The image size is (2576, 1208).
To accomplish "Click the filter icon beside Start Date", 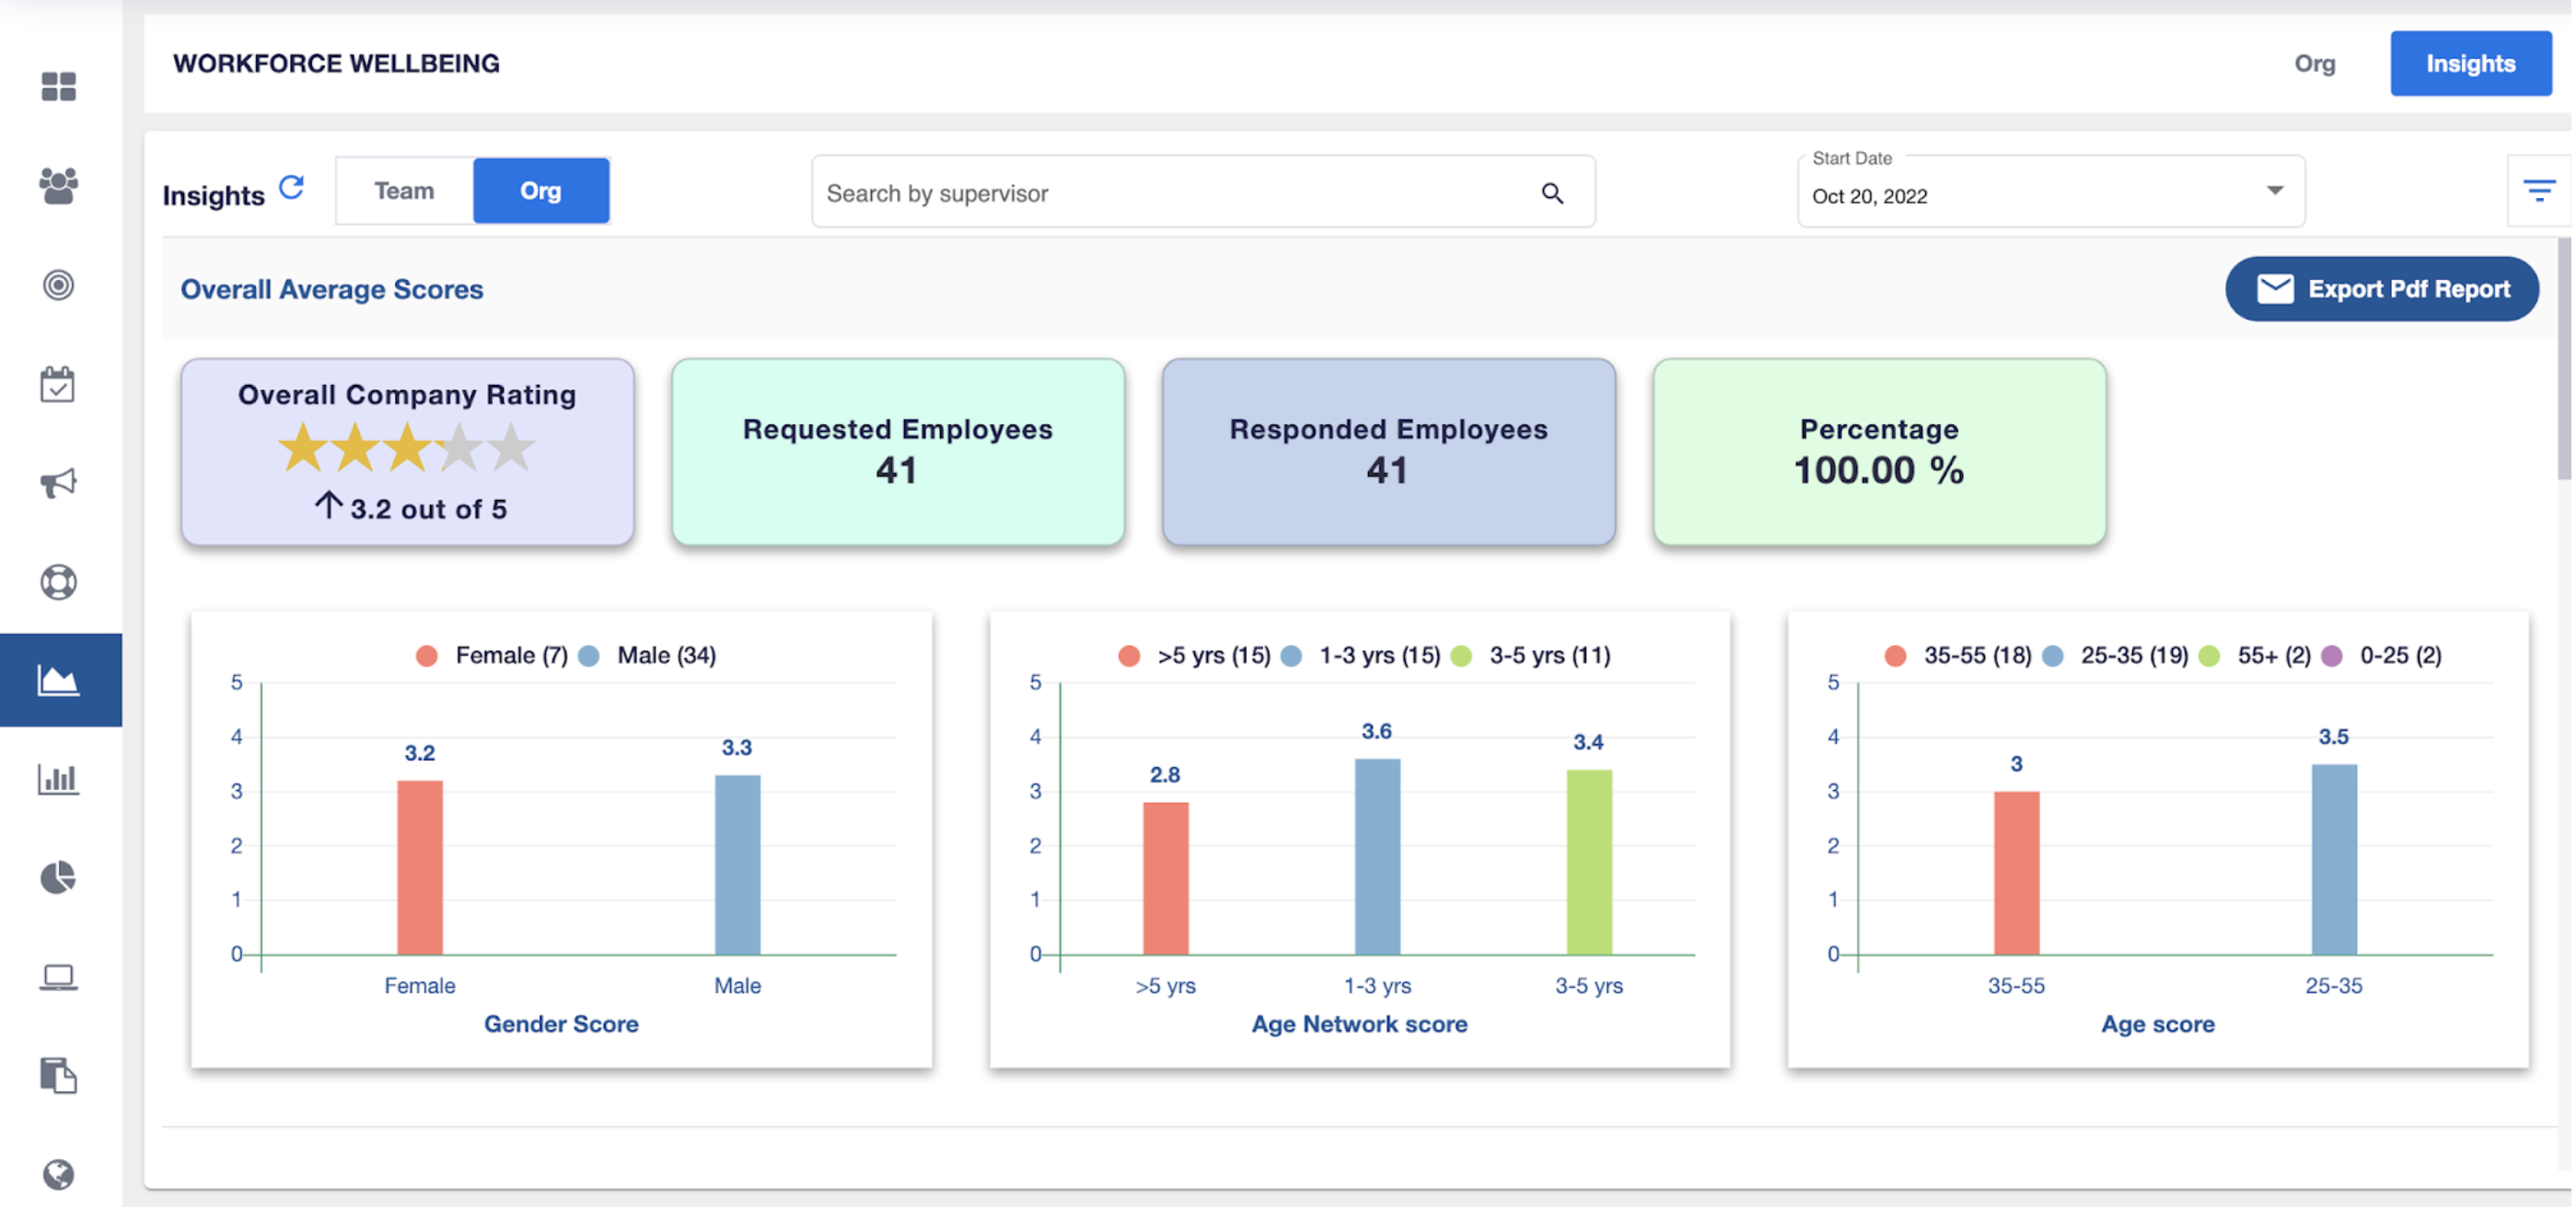I will 2539,190.
